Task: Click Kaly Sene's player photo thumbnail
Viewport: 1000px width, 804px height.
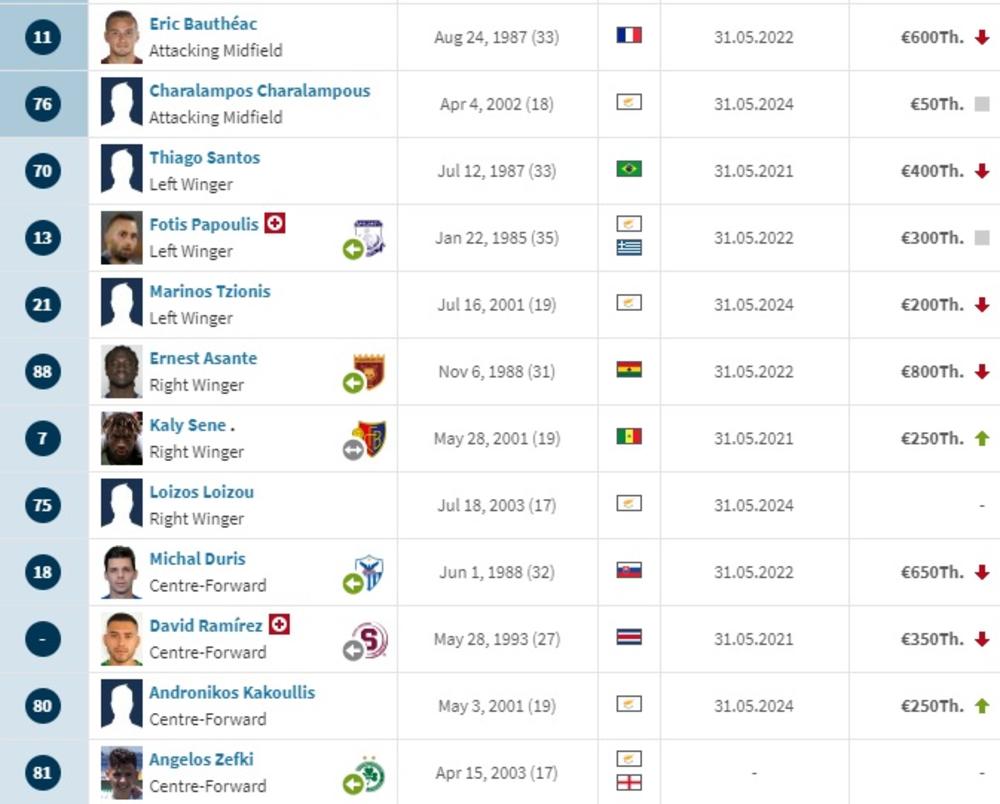Action: point(122,439)
